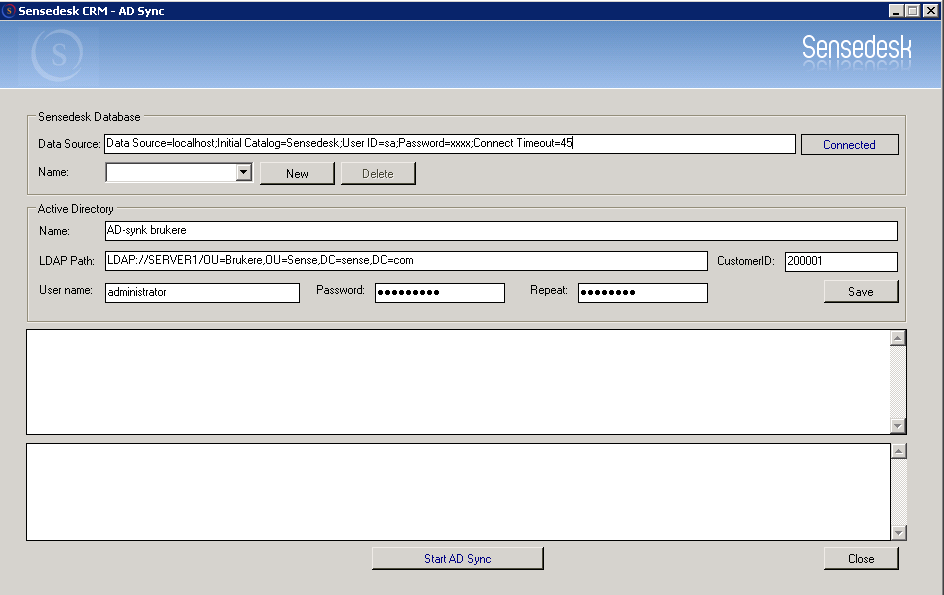Click the 'User name:' label
Screen dimensions: 944x595
[x=66, y=290]
